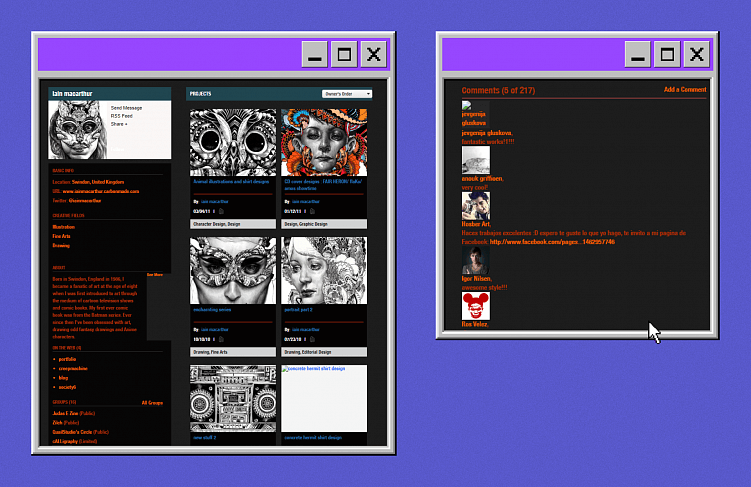Click the iain macarthur profile mask picture
This screenshot has height=487, width=751.
click(78, 130)
